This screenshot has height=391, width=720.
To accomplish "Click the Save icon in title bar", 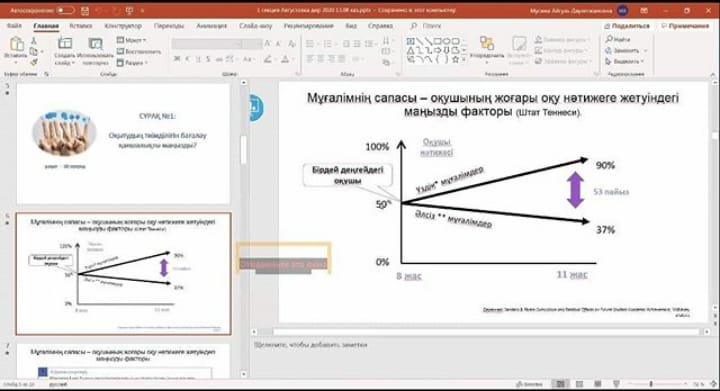I will [x=85, y=10].
